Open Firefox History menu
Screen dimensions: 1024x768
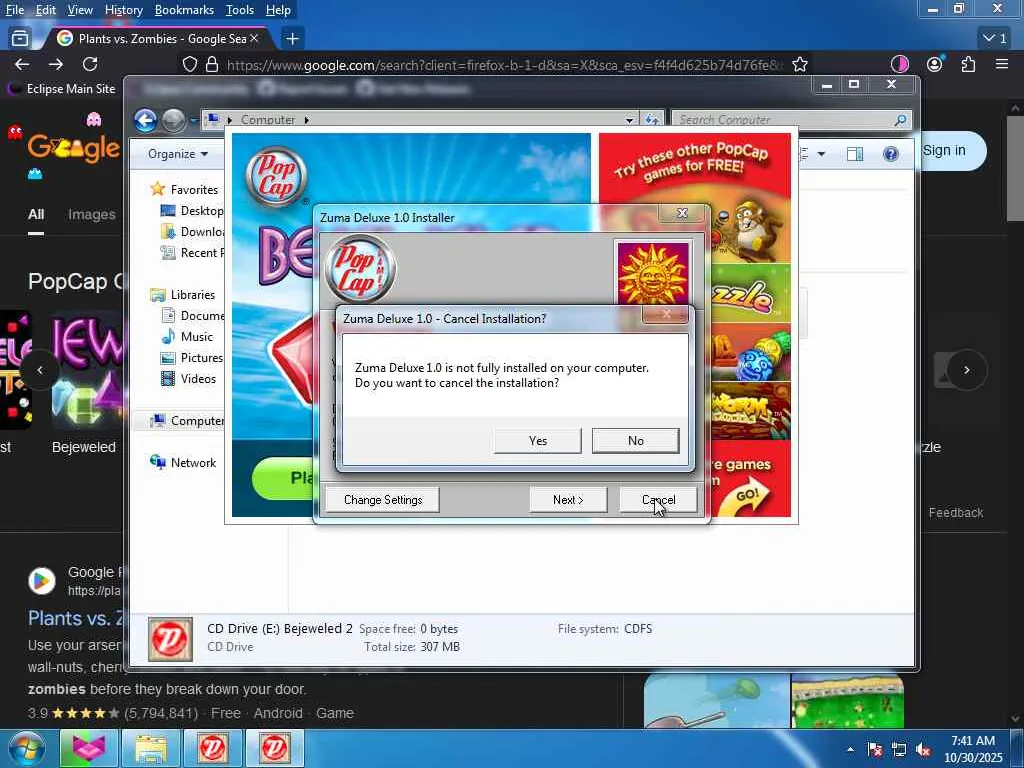[123, 10]
